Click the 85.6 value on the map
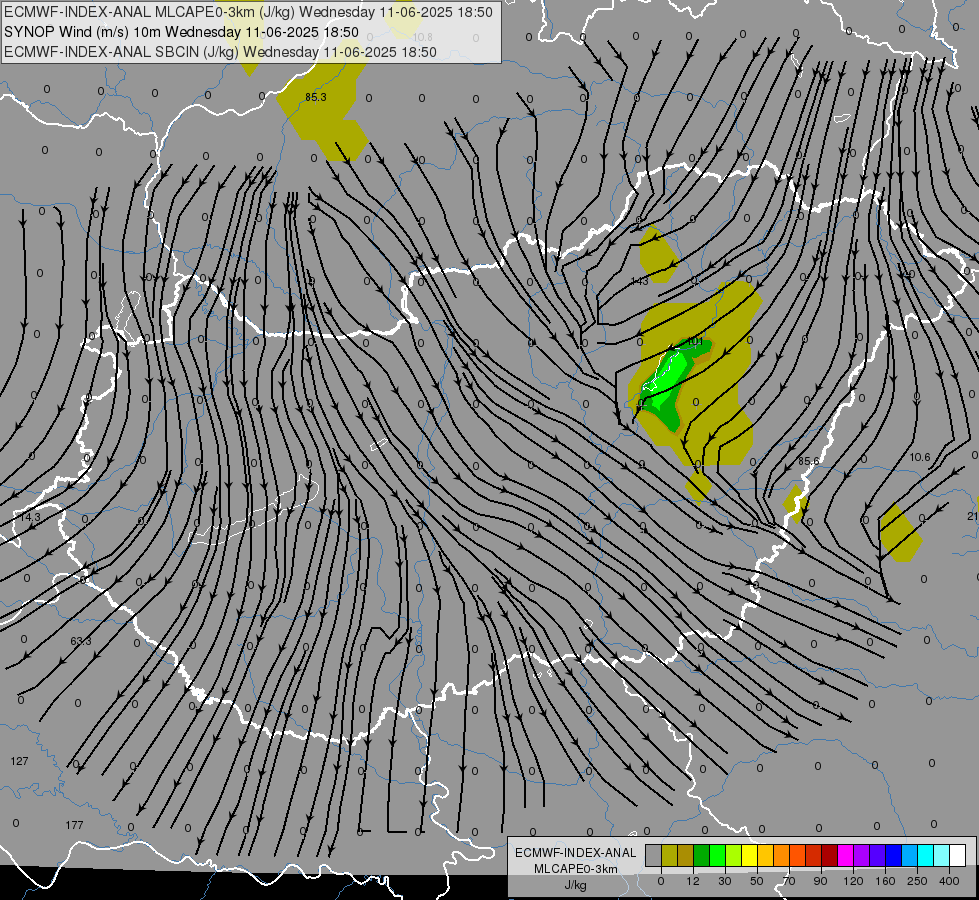 (x=809, y=461)
